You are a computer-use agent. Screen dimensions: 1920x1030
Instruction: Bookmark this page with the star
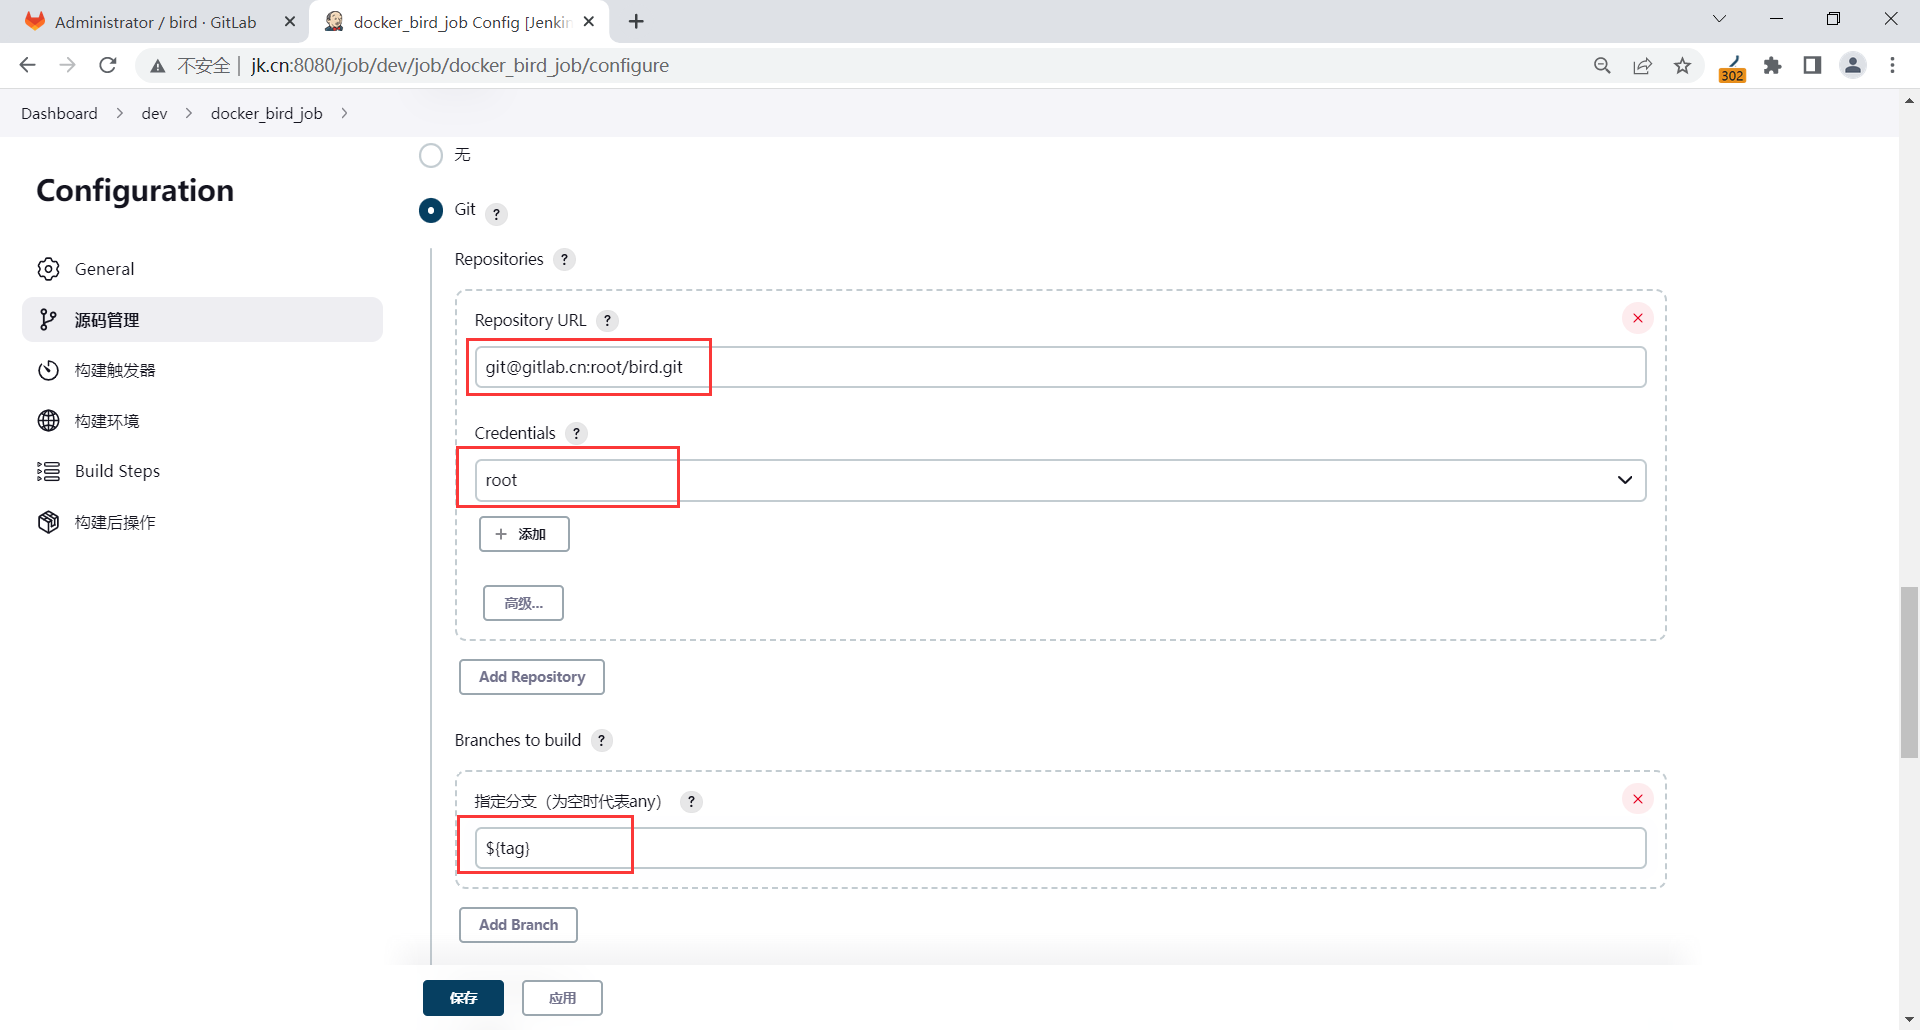1683,65
